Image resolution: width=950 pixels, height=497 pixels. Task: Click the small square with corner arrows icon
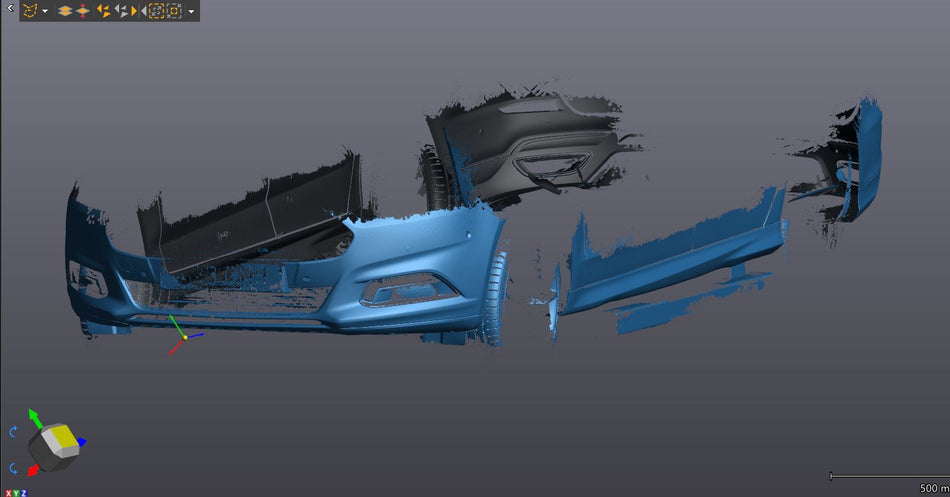coord(174,11)
